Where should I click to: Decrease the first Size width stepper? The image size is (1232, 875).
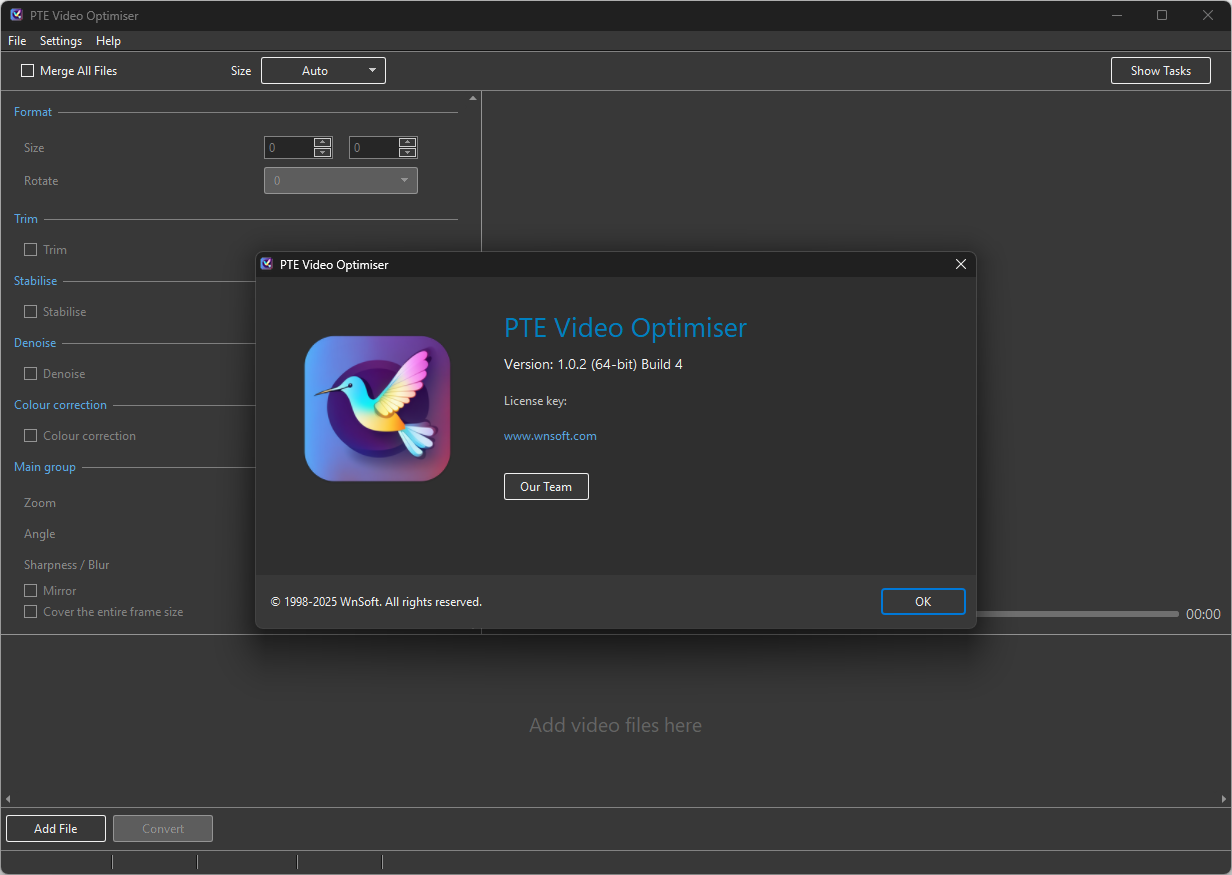[x=322, y=153]
